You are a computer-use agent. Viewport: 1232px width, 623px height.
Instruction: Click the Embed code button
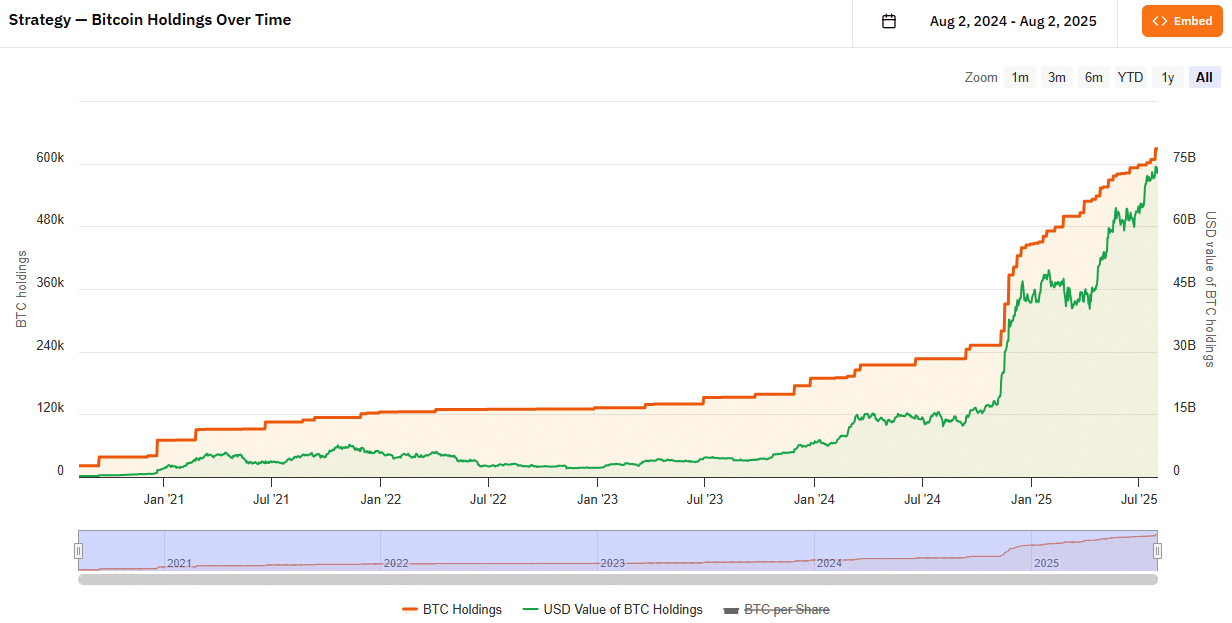(x=1181, y=21)
